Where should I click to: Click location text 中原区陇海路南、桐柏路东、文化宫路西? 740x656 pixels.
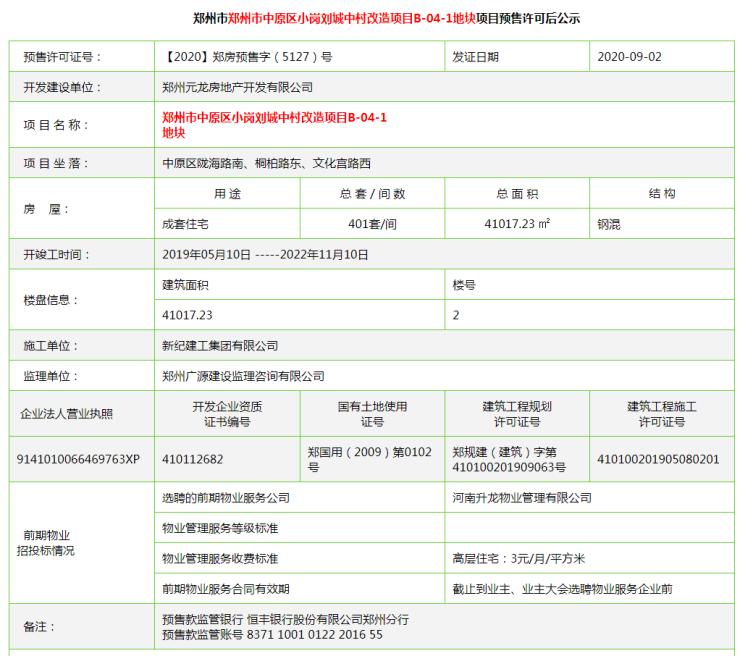coord(266,163)
